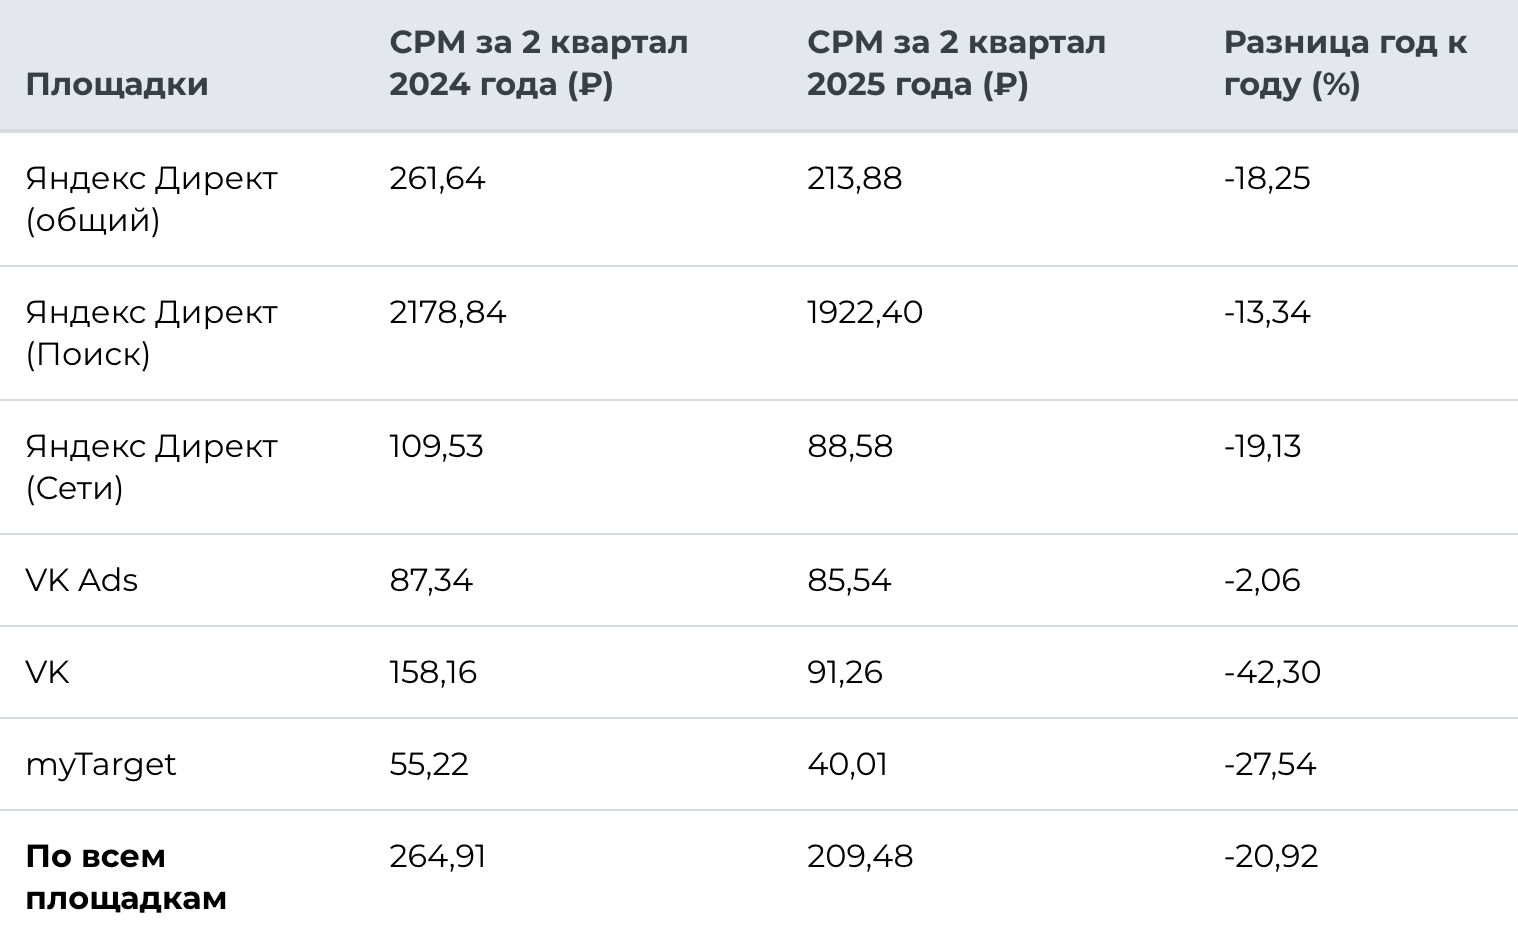Select the Яндекс Директ (Сети) row label
This screenshot has width=1518, height=942.
tap(151, 467)
